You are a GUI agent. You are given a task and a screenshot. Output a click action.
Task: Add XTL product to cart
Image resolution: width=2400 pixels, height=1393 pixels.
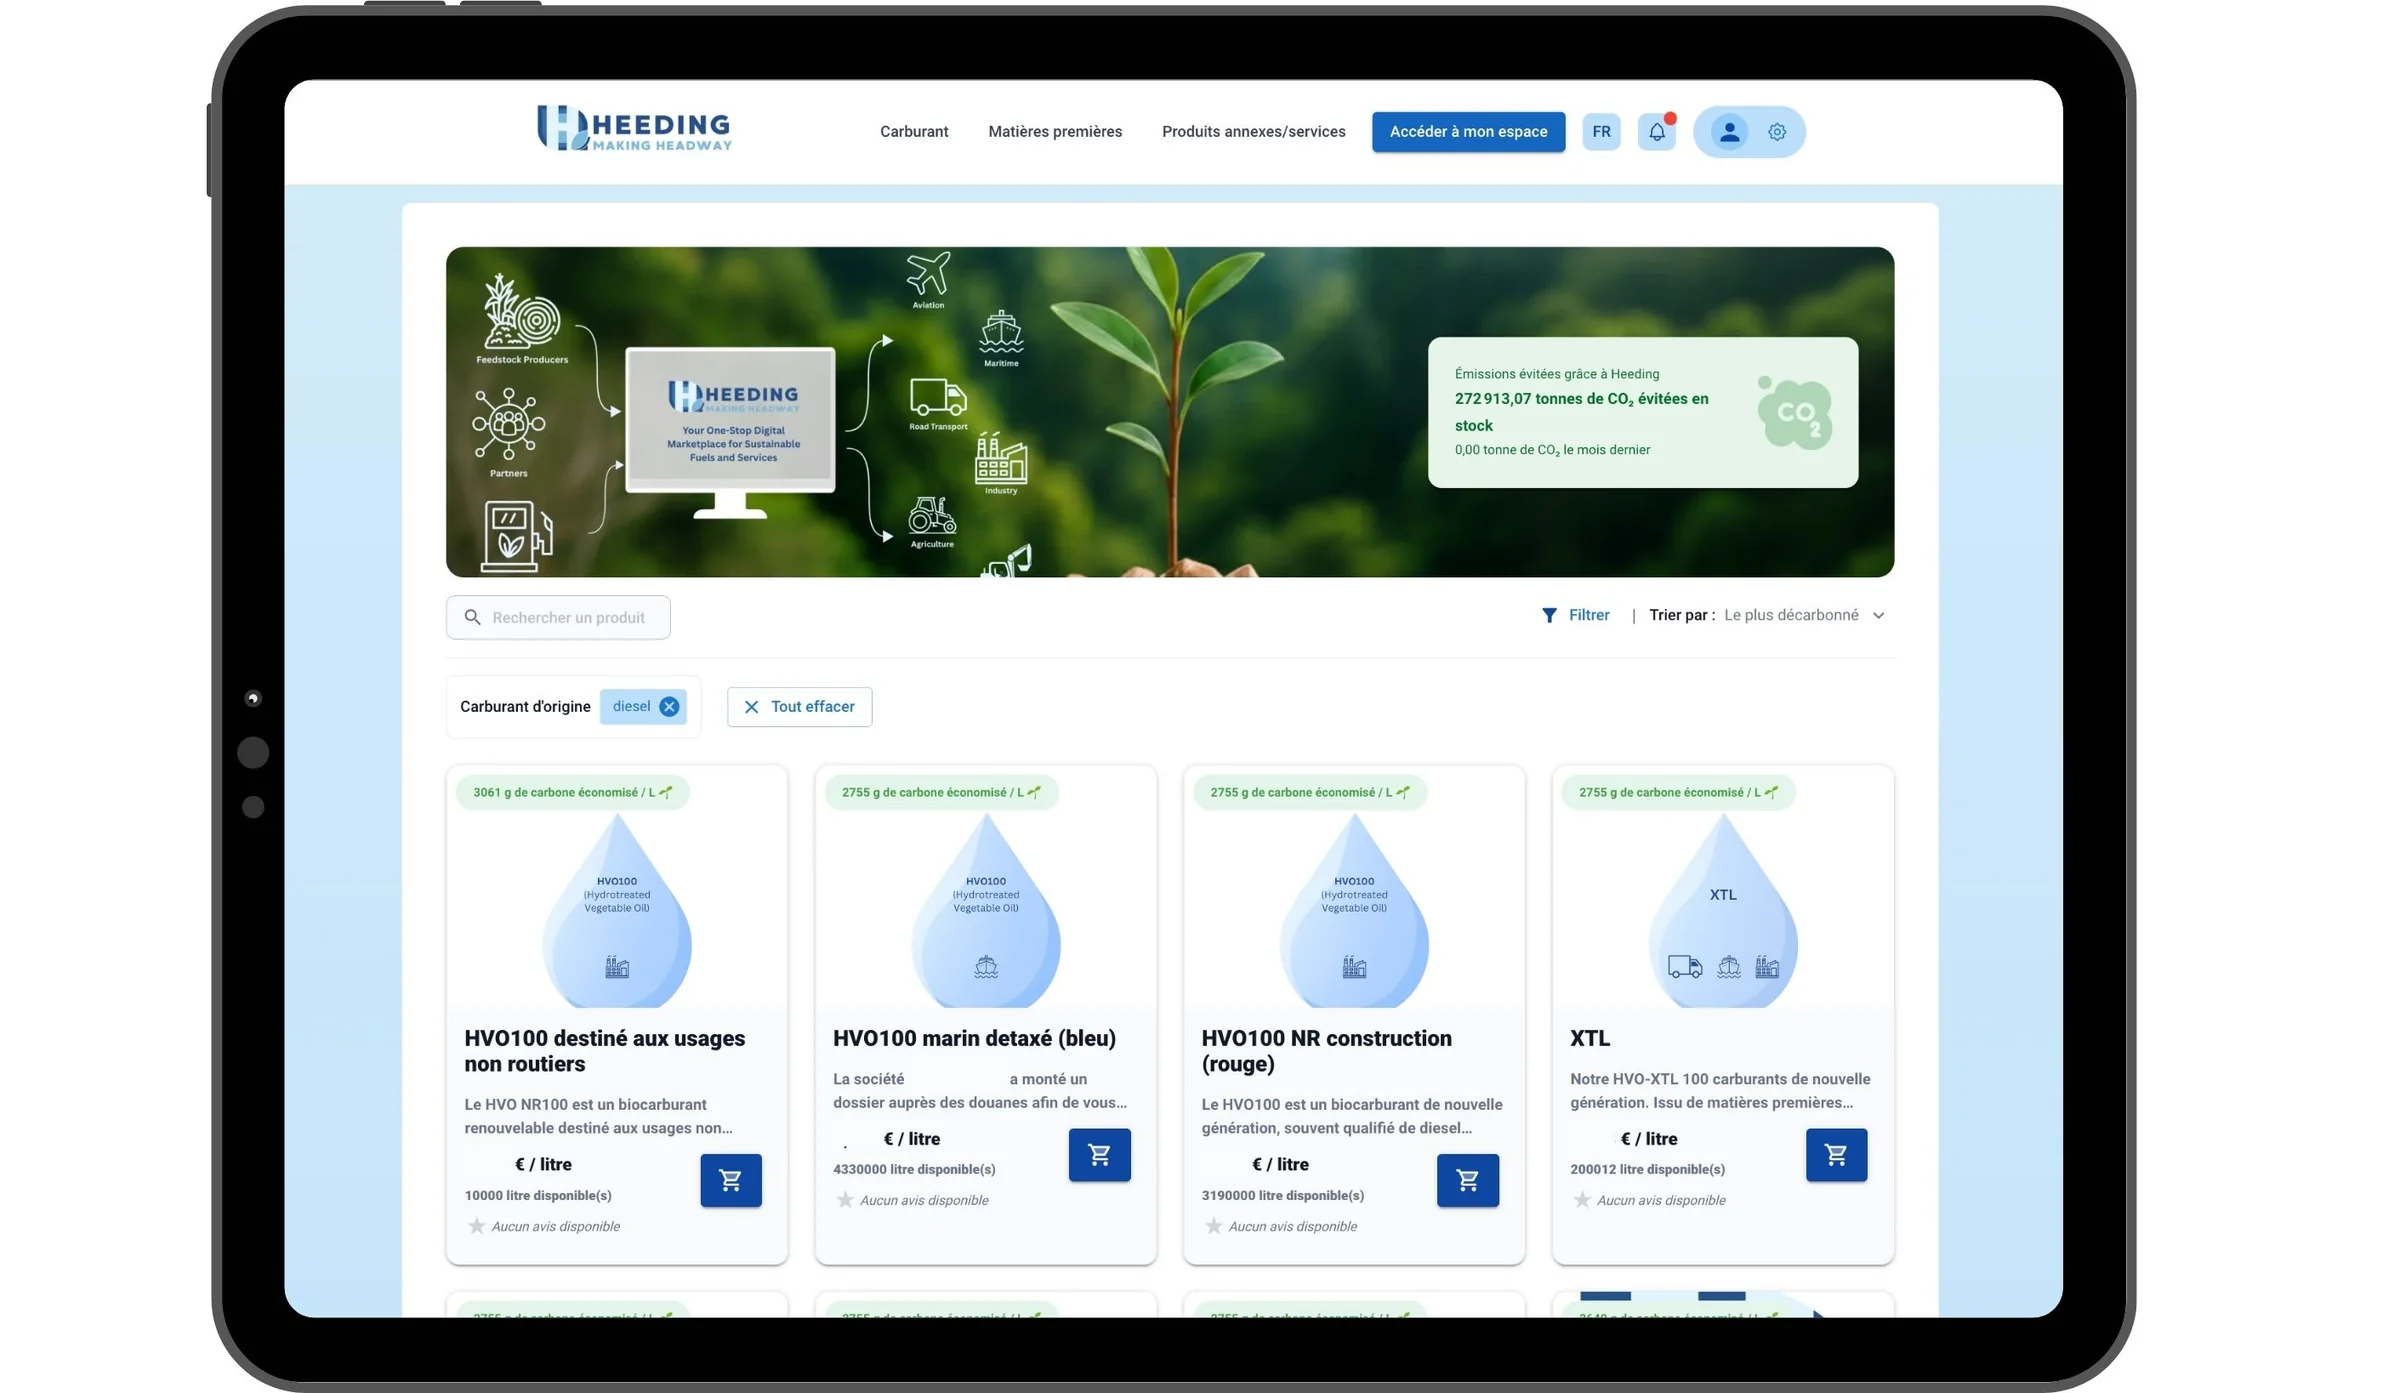coord(1836,1155)
